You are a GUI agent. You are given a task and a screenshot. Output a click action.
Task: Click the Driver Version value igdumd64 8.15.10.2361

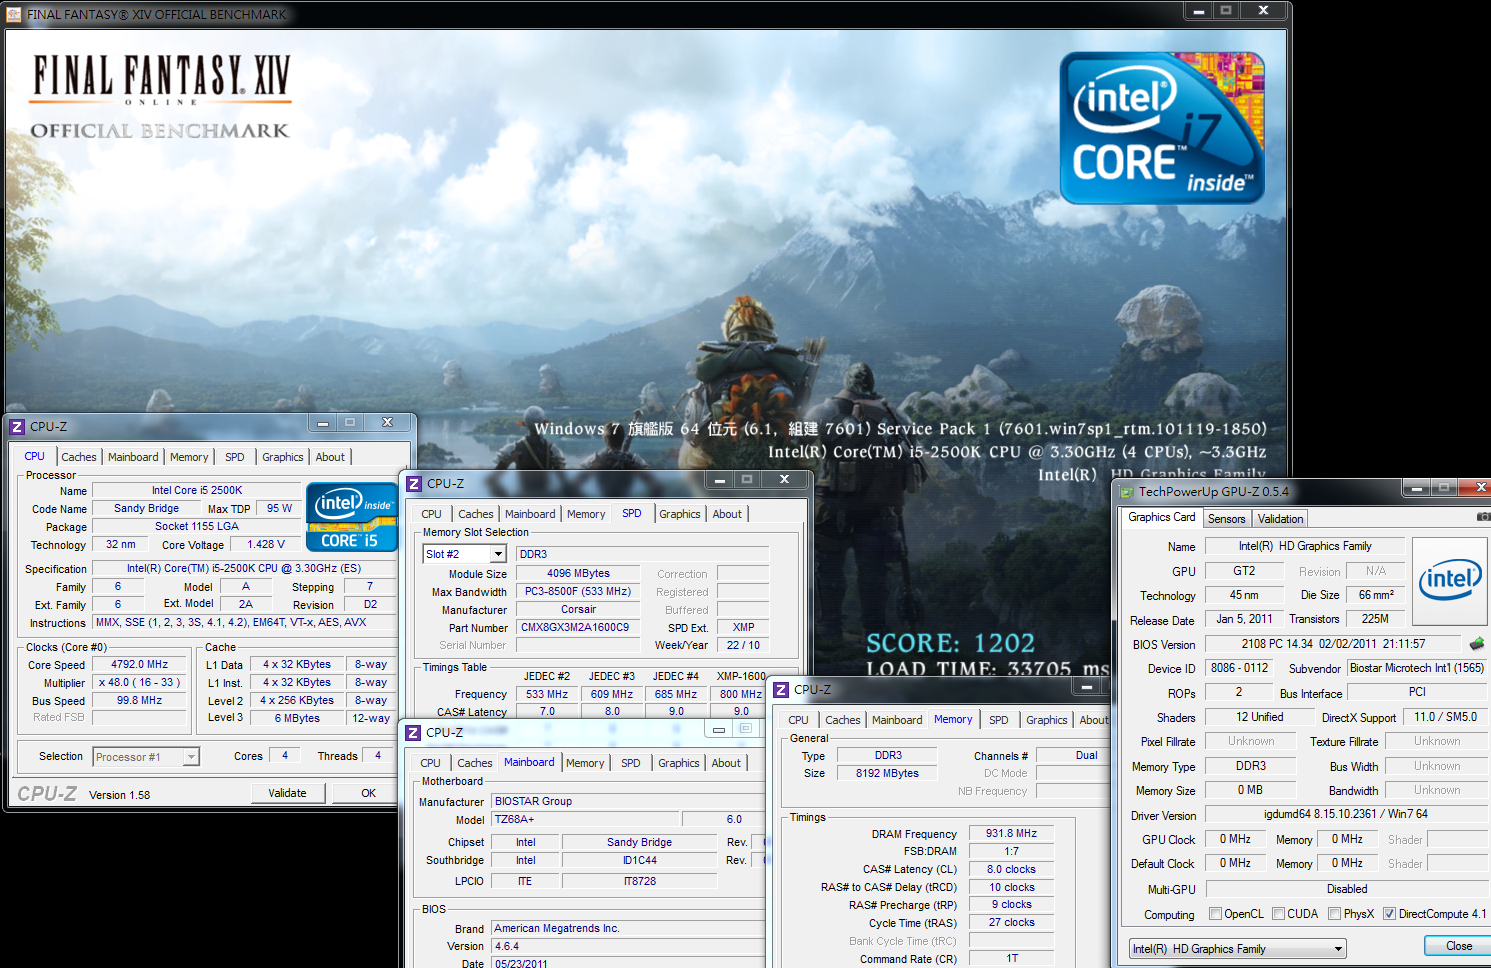1346,815
